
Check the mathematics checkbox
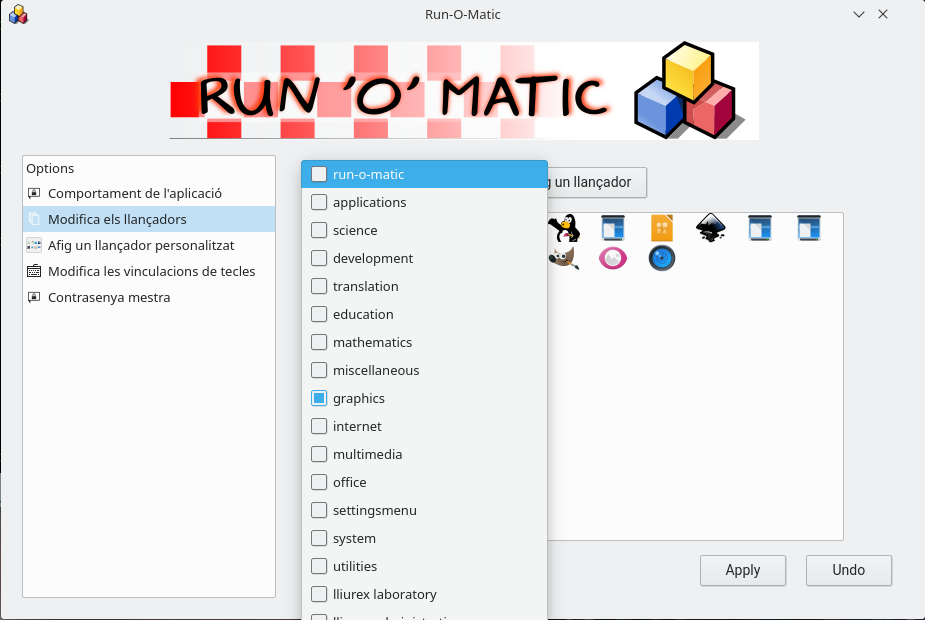(x=319, y=342)
